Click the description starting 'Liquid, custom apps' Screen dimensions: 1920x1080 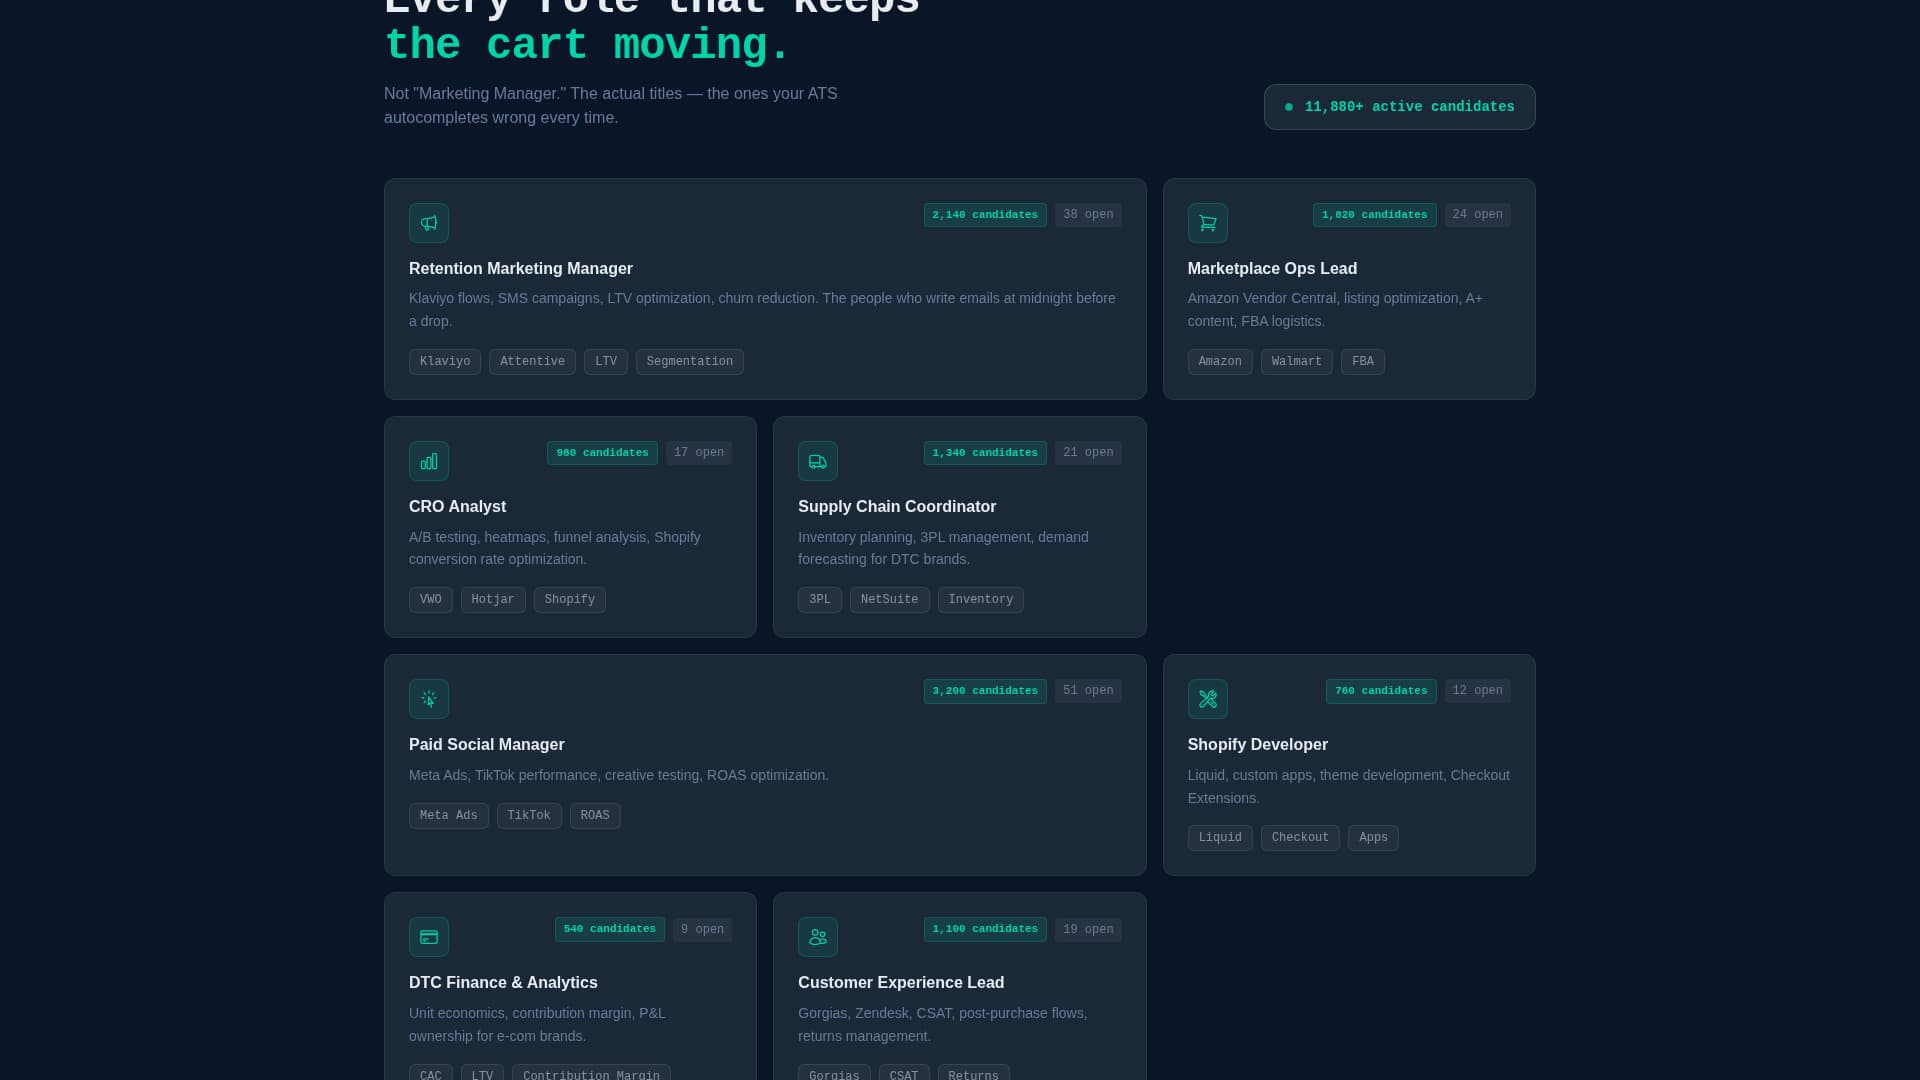(x=1348, y=786)
